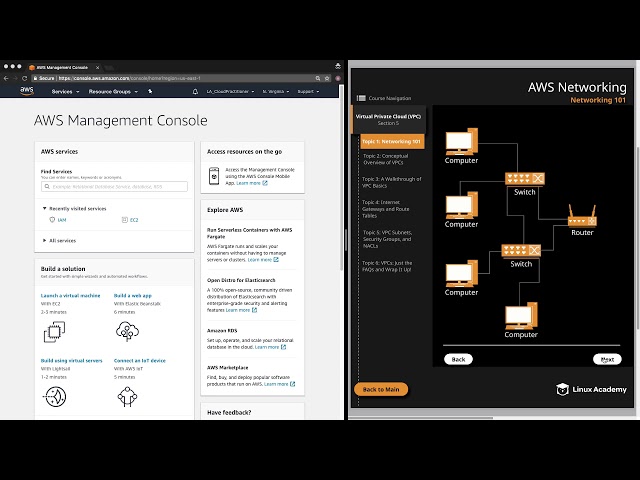Select Topic 3: A Walkthrough of VPC Basics

(392, 182)
